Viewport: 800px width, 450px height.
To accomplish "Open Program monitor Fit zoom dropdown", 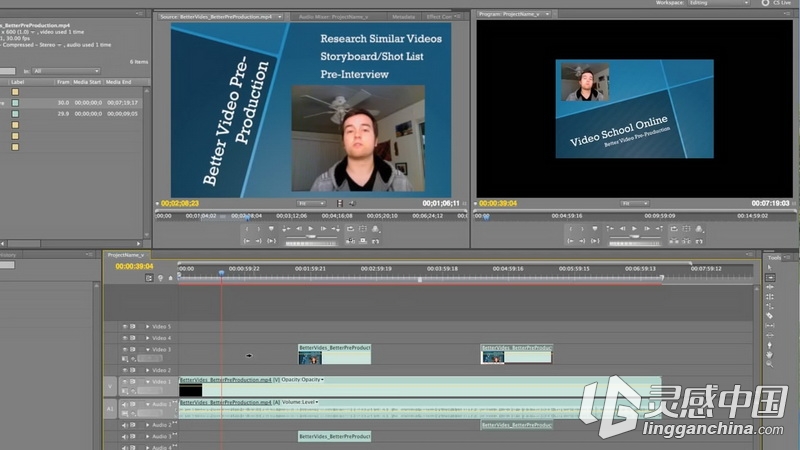I will point(634,203).
